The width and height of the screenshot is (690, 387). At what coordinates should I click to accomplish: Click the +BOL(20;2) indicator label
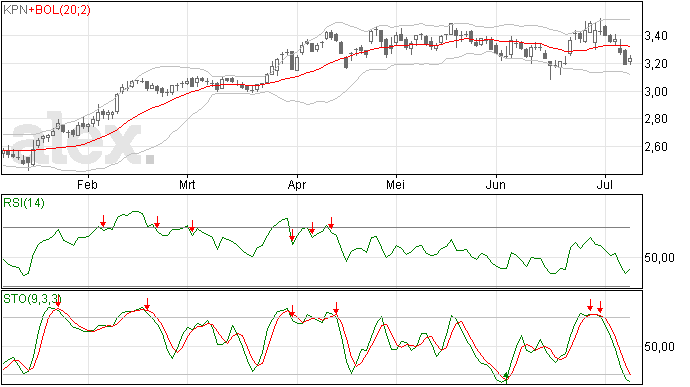(60, 10)
